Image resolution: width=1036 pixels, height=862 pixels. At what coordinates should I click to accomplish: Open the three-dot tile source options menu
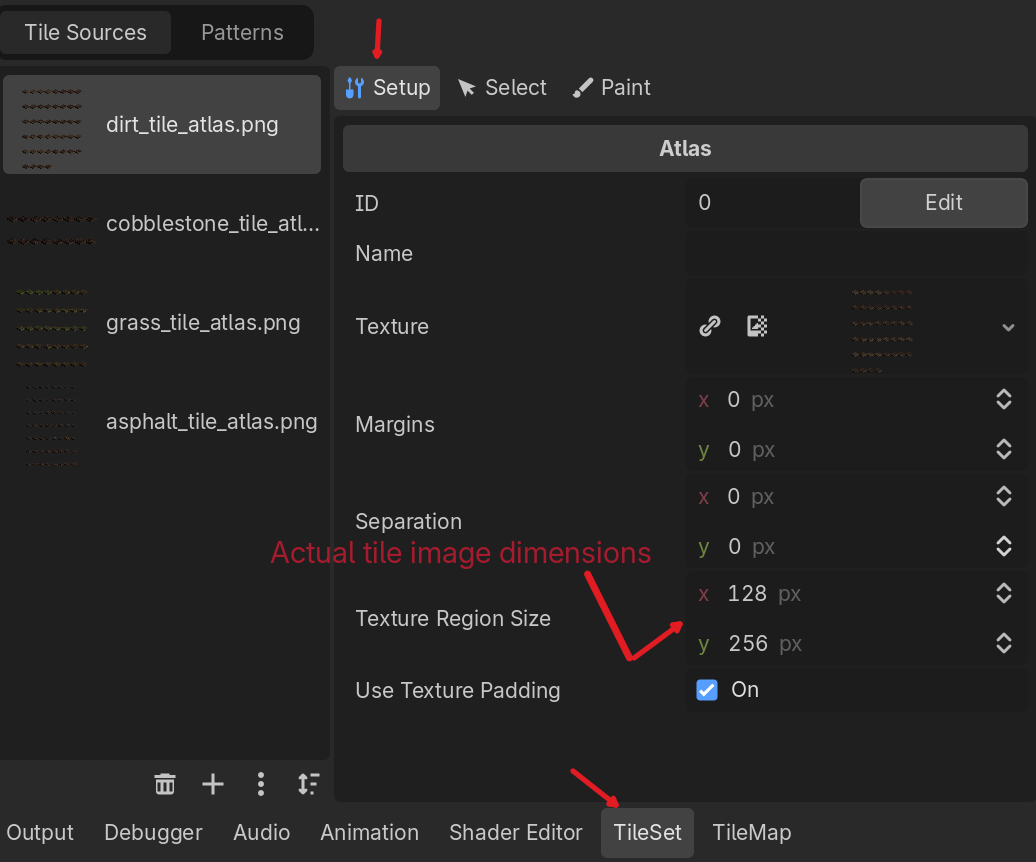261,784
